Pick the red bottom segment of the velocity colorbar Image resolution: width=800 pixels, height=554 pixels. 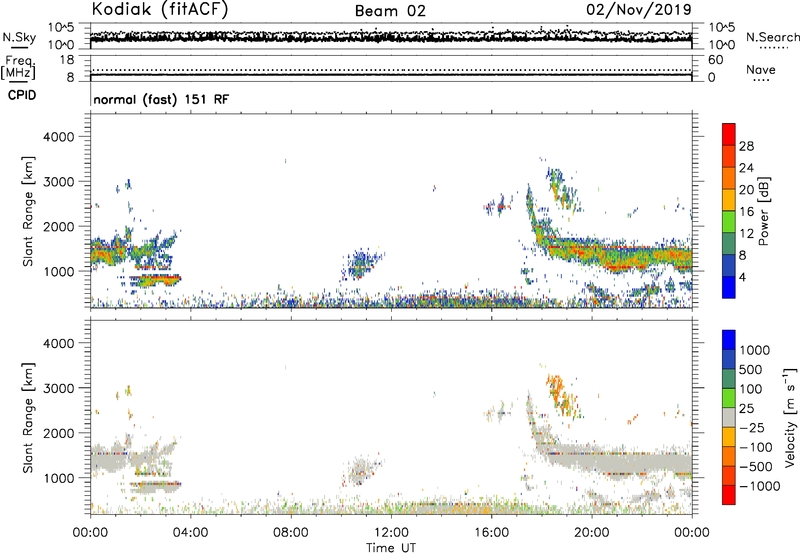point(729,495)
